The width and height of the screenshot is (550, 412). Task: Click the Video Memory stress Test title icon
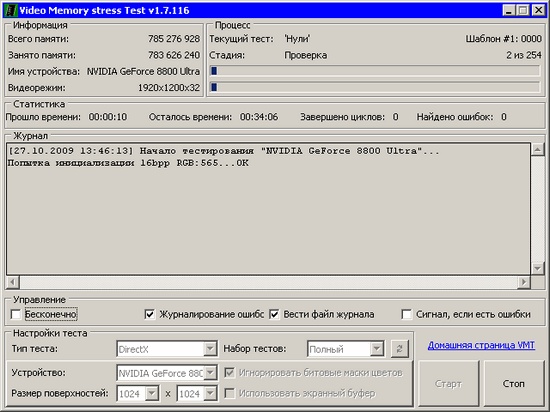[10, 10]
